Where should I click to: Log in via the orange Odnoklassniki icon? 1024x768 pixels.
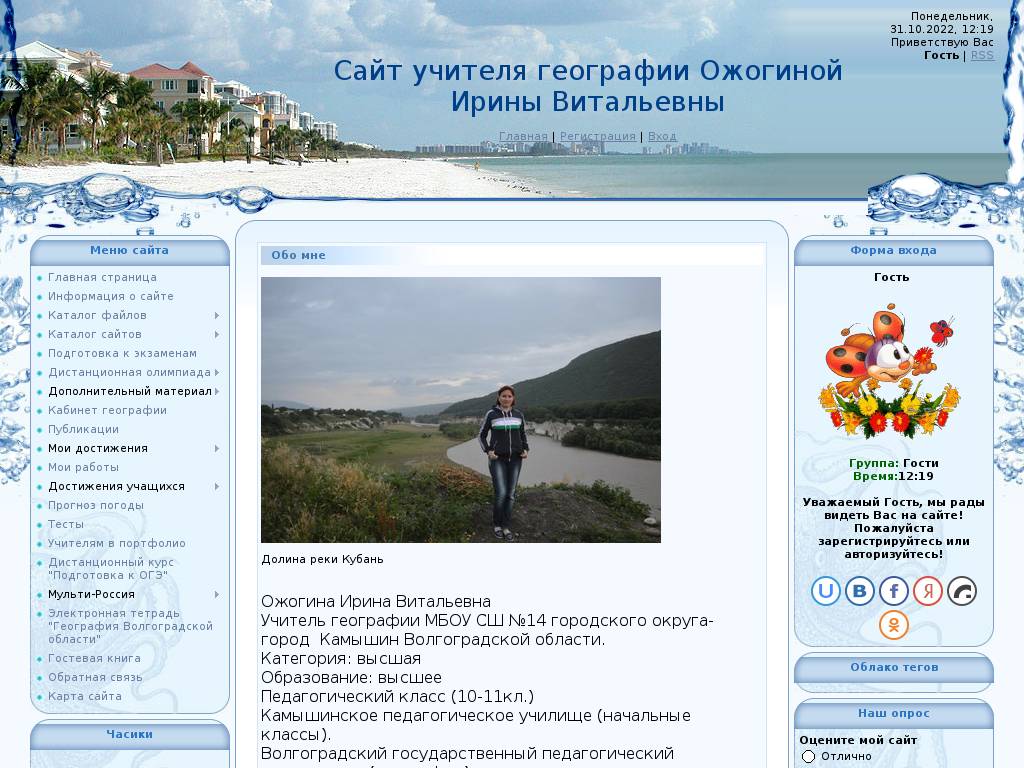[x=894, y=625]
